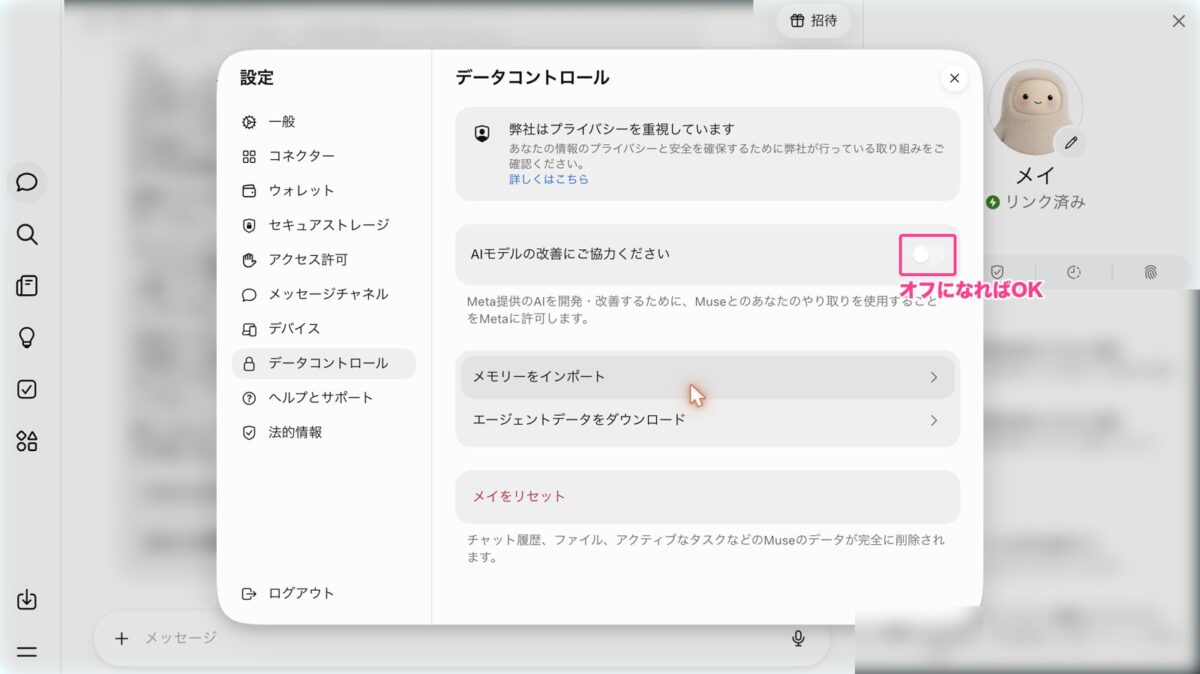Open the search icon in left sidebar
Screen dimensions: 1200x674
click(x=27, y=235)
